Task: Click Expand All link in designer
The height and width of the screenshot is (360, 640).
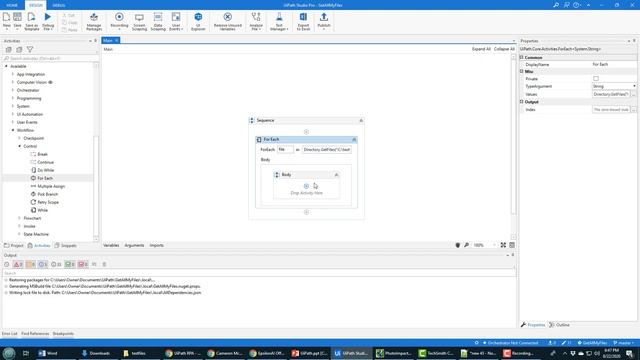Action: tap(481, 49)
